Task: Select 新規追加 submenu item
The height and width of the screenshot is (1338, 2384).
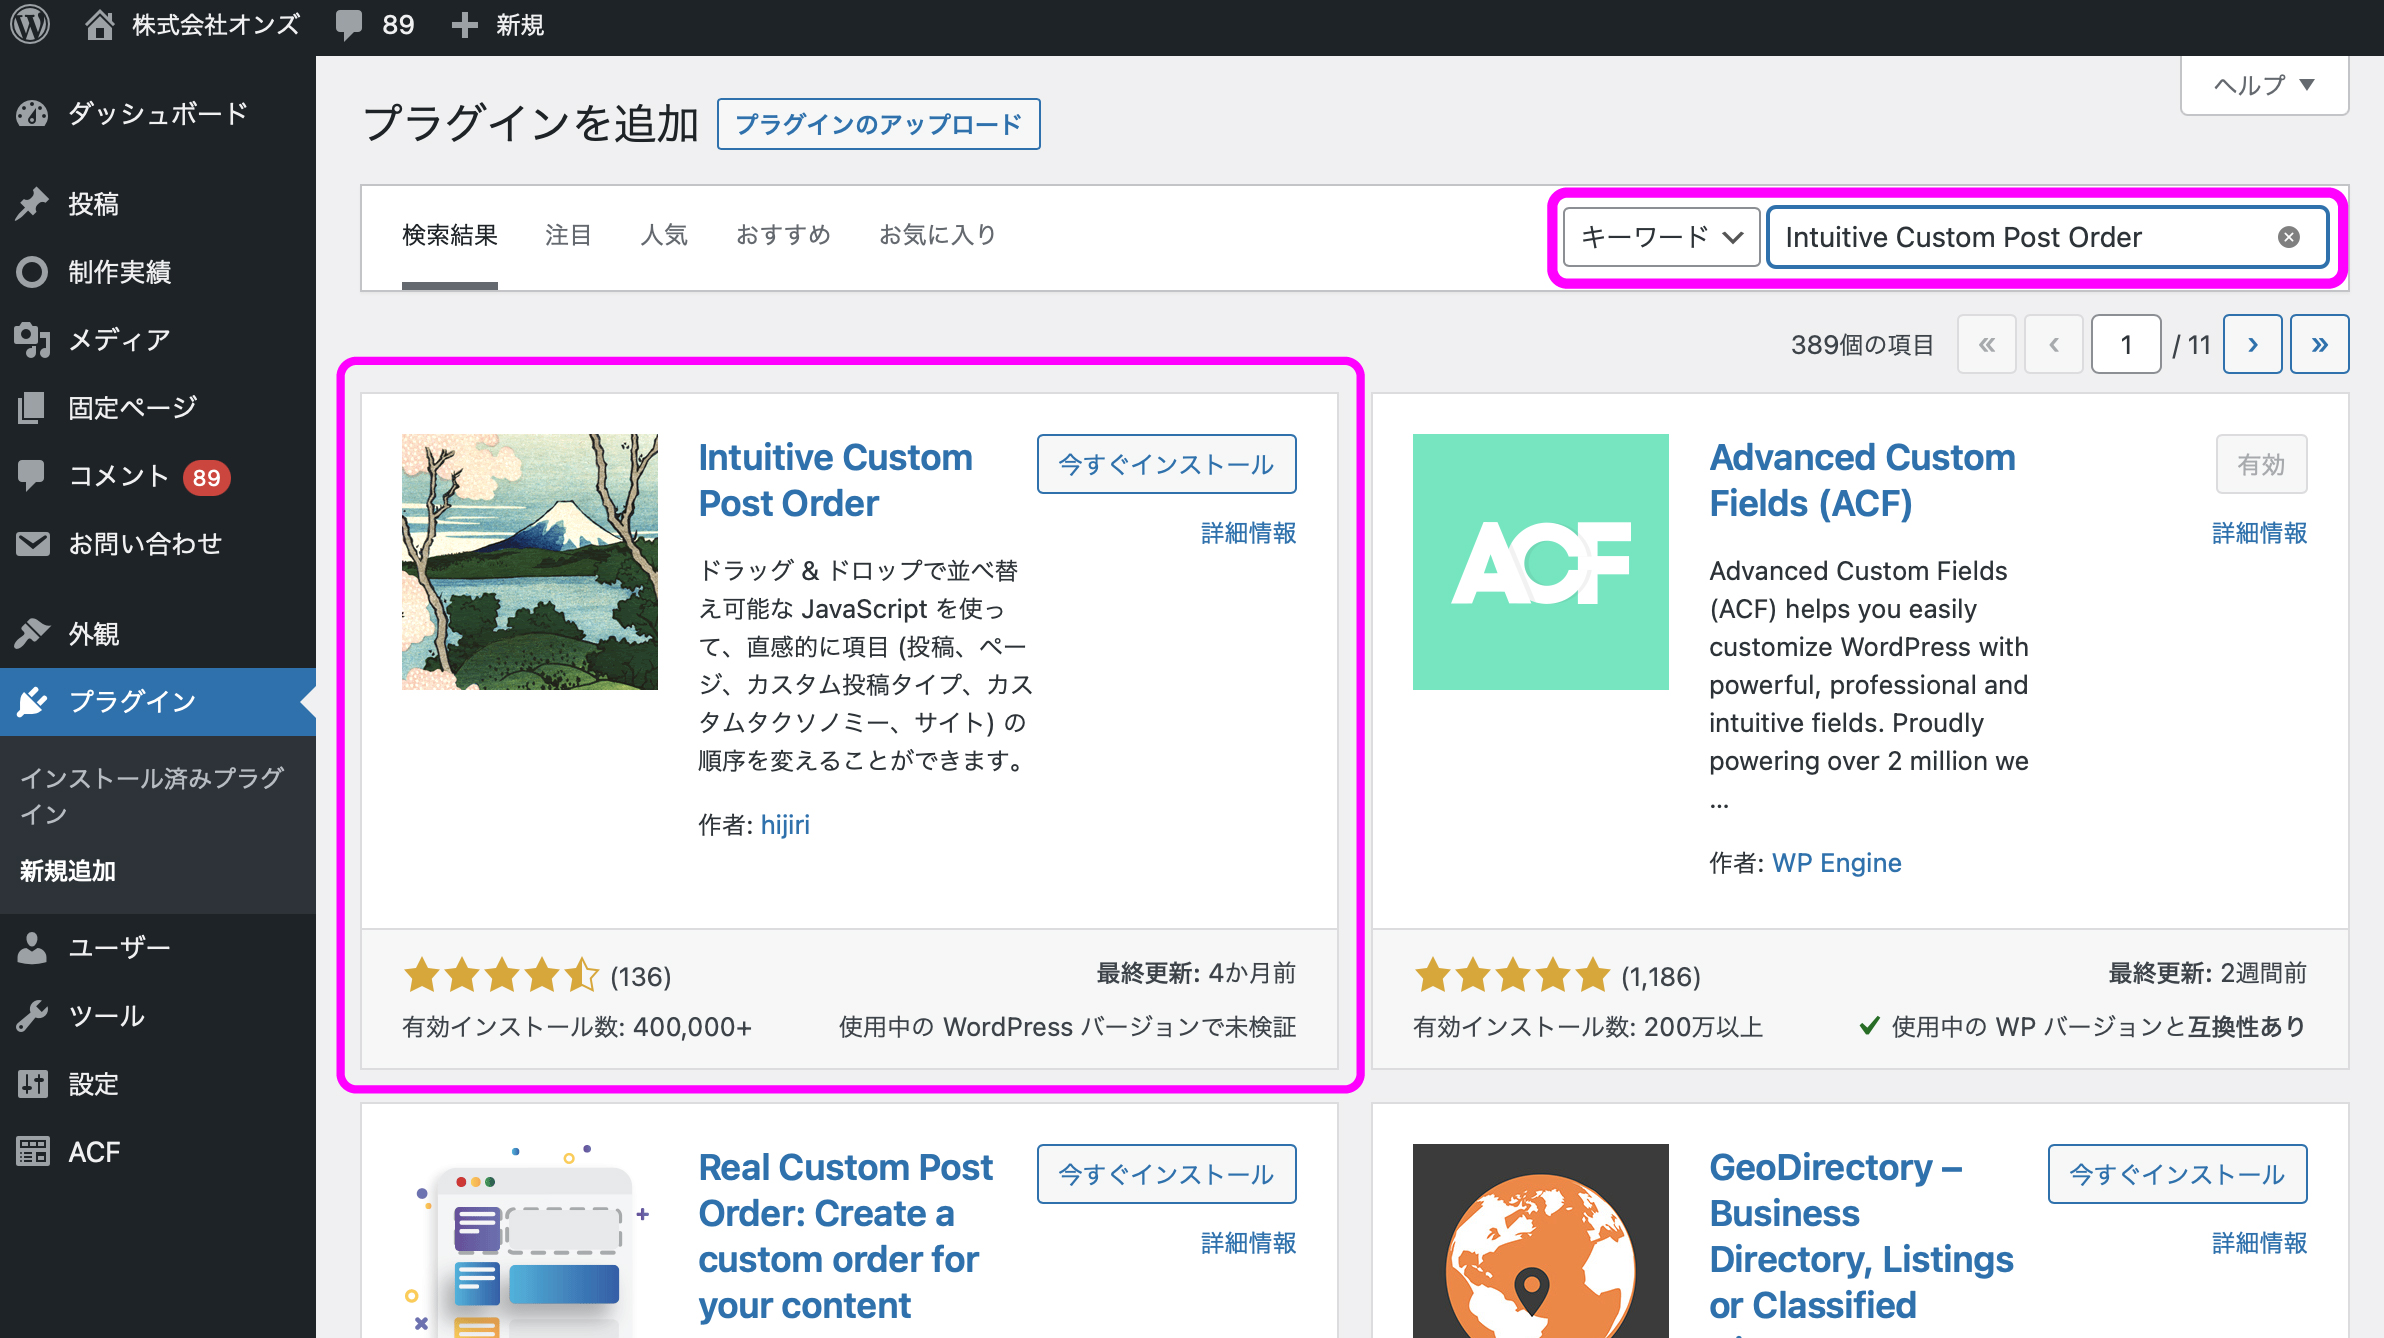Action: [x=68, y=871]
